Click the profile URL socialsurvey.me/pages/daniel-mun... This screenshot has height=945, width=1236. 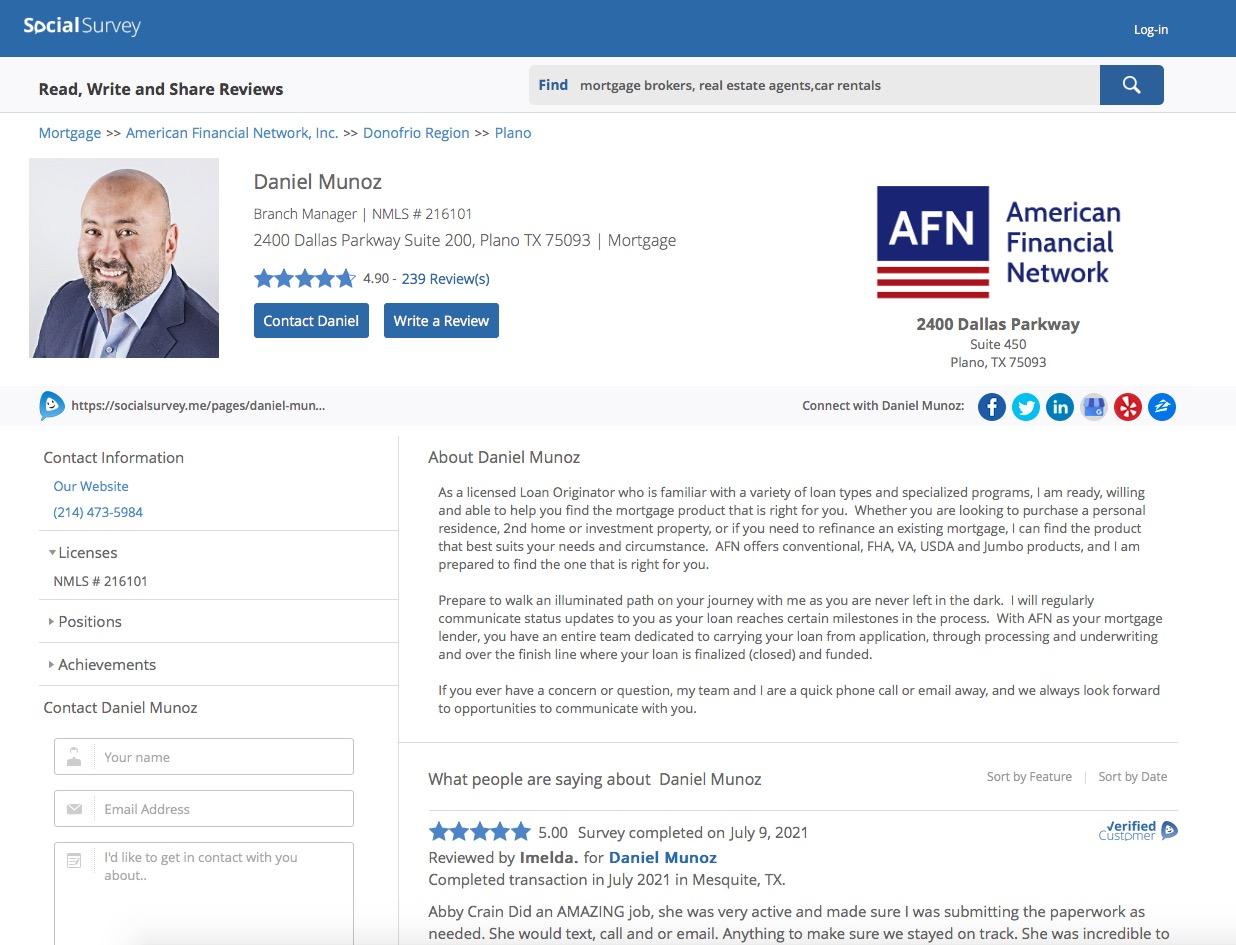coord(198,406)
